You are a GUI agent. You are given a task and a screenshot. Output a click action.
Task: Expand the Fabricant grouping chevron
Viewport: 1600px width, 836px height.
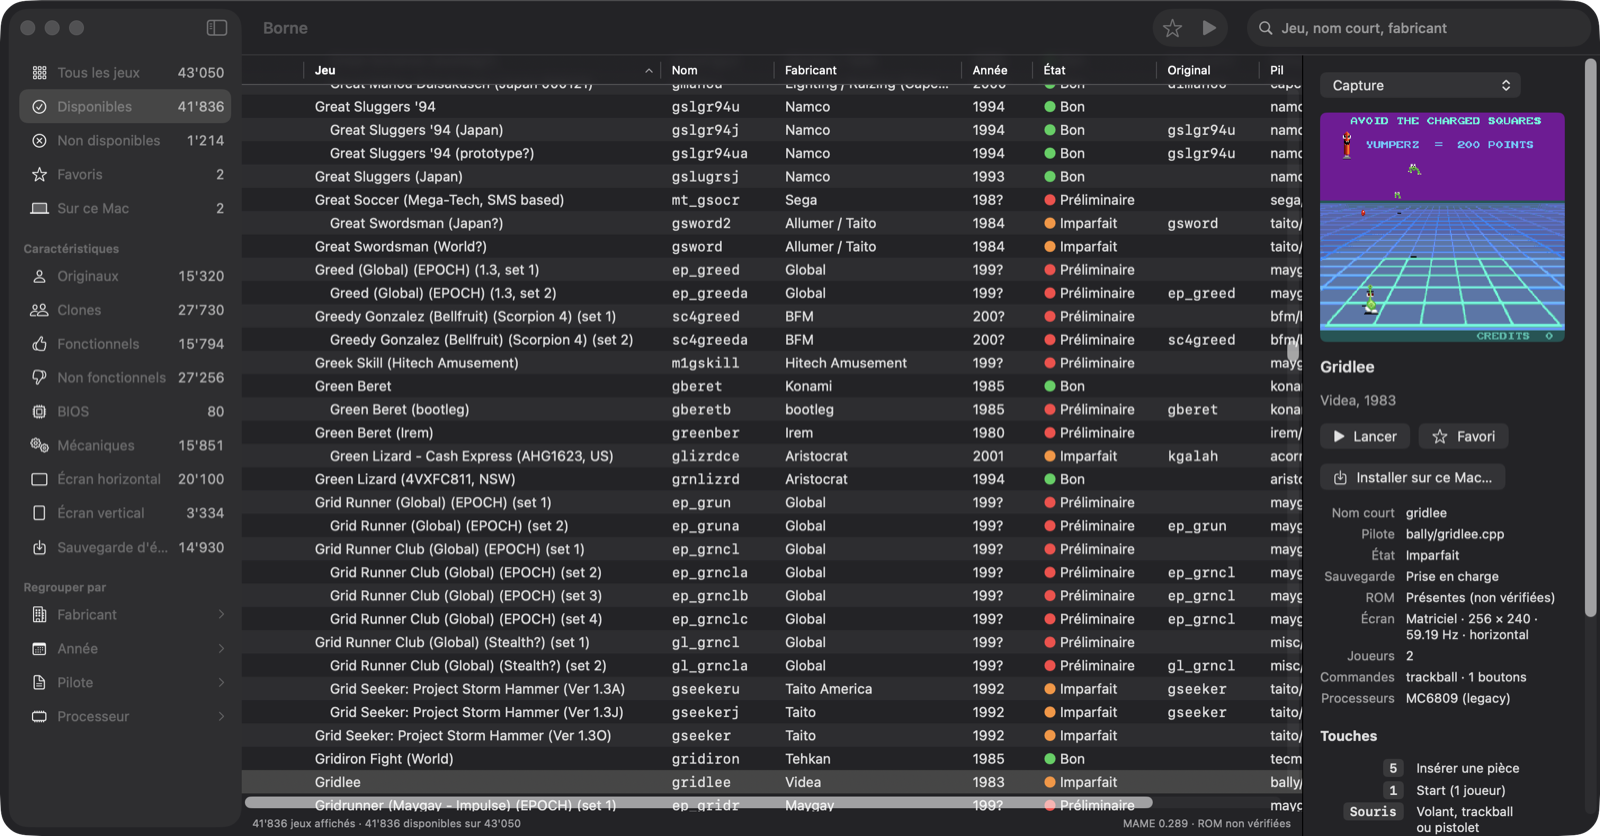(x=221, y=615)
